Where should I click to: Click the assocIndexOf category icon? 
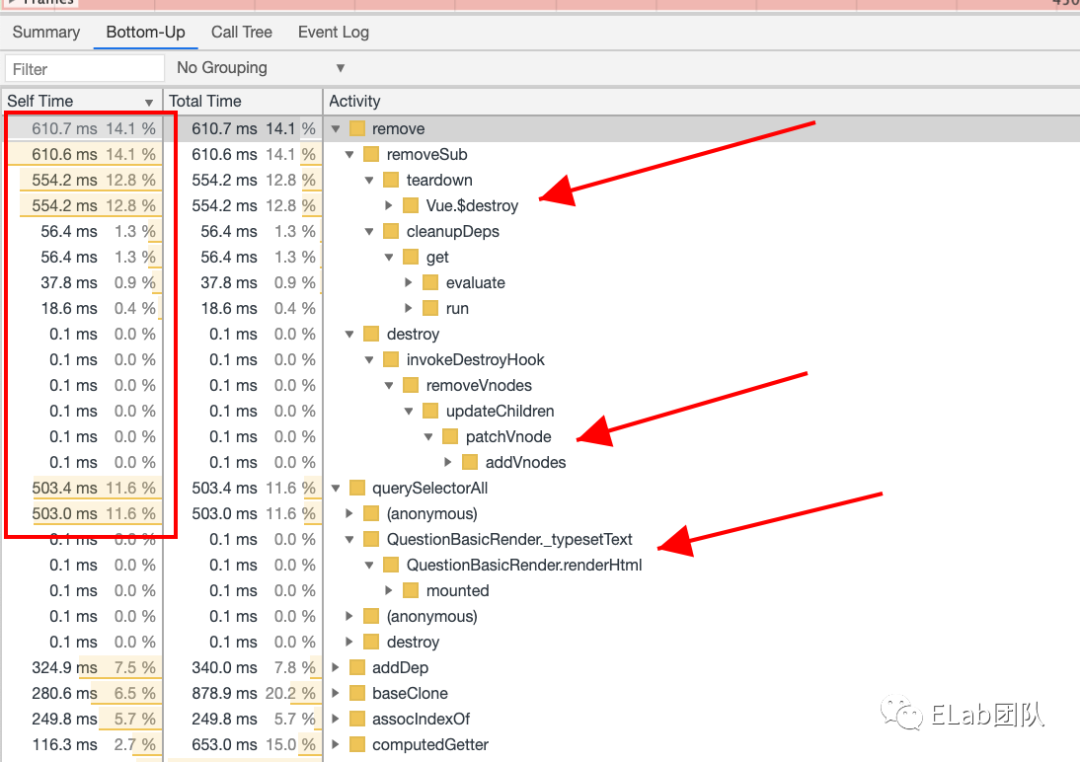pyautogui.click(x=357, y=719)
